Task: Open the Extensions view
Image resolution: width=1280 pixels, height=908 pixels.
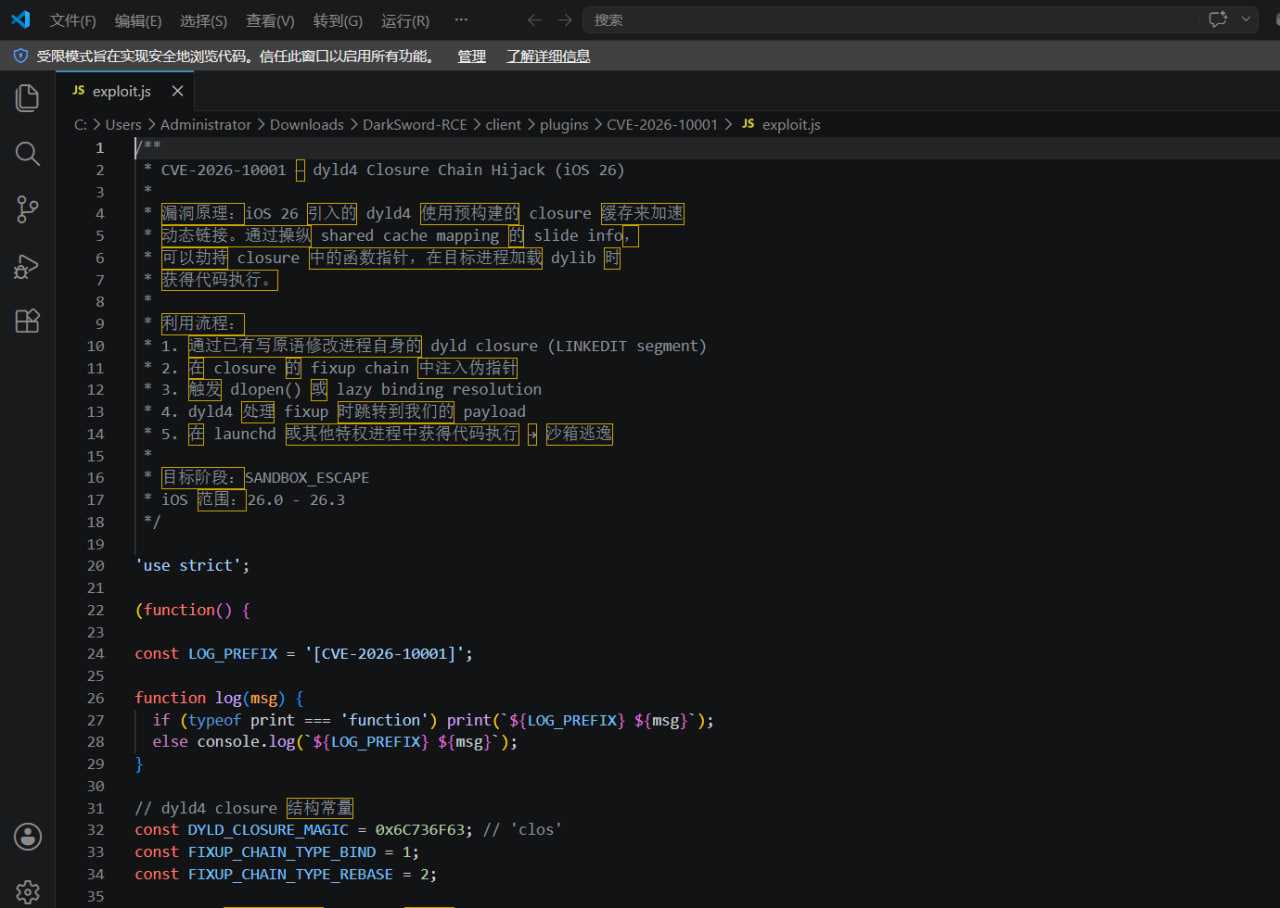Action: [x=27, y=321]
